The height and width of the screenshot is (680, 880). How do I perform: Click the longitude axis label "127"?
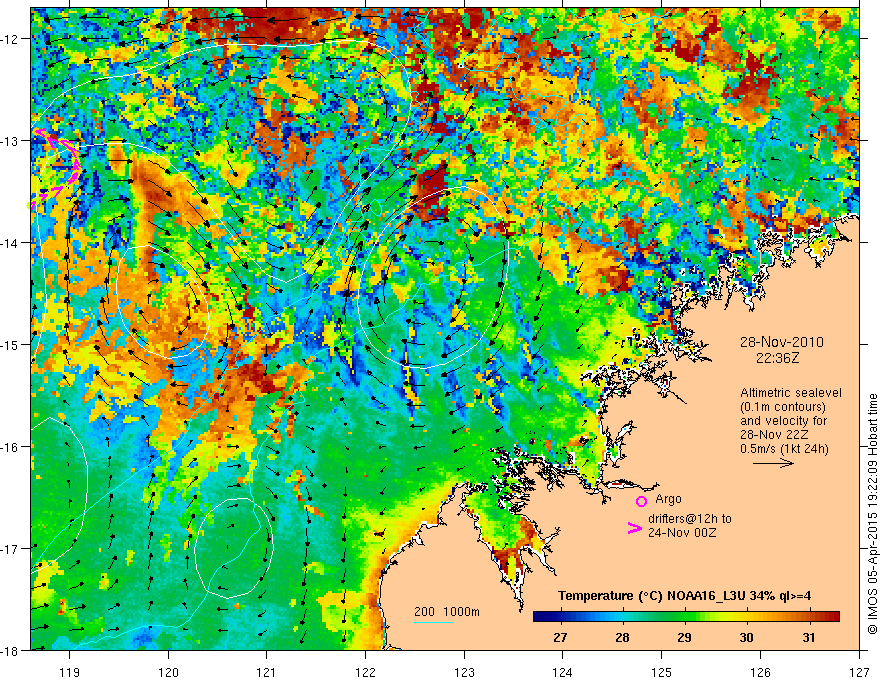859,672
